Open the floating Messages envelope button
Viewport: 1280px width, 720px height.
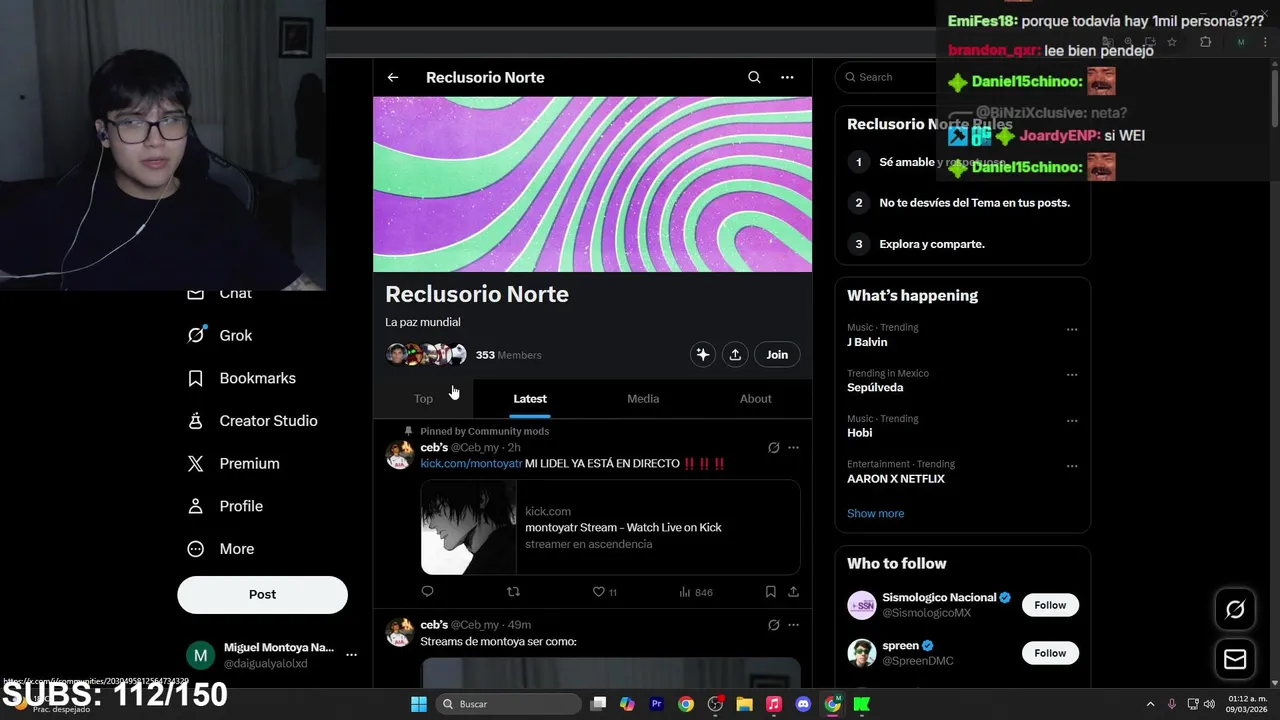click(1235, 660)
